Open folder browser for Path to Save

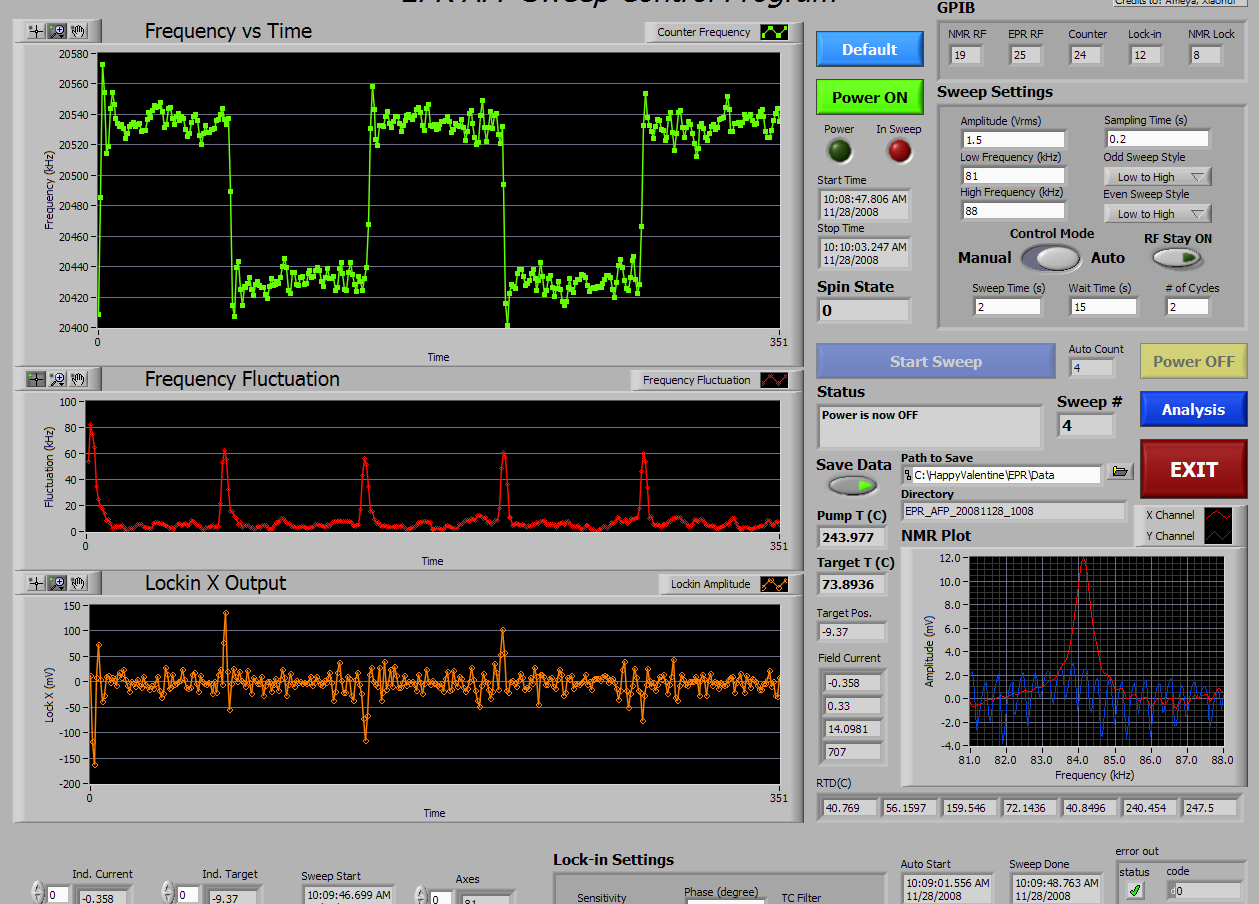(1120, 471)
